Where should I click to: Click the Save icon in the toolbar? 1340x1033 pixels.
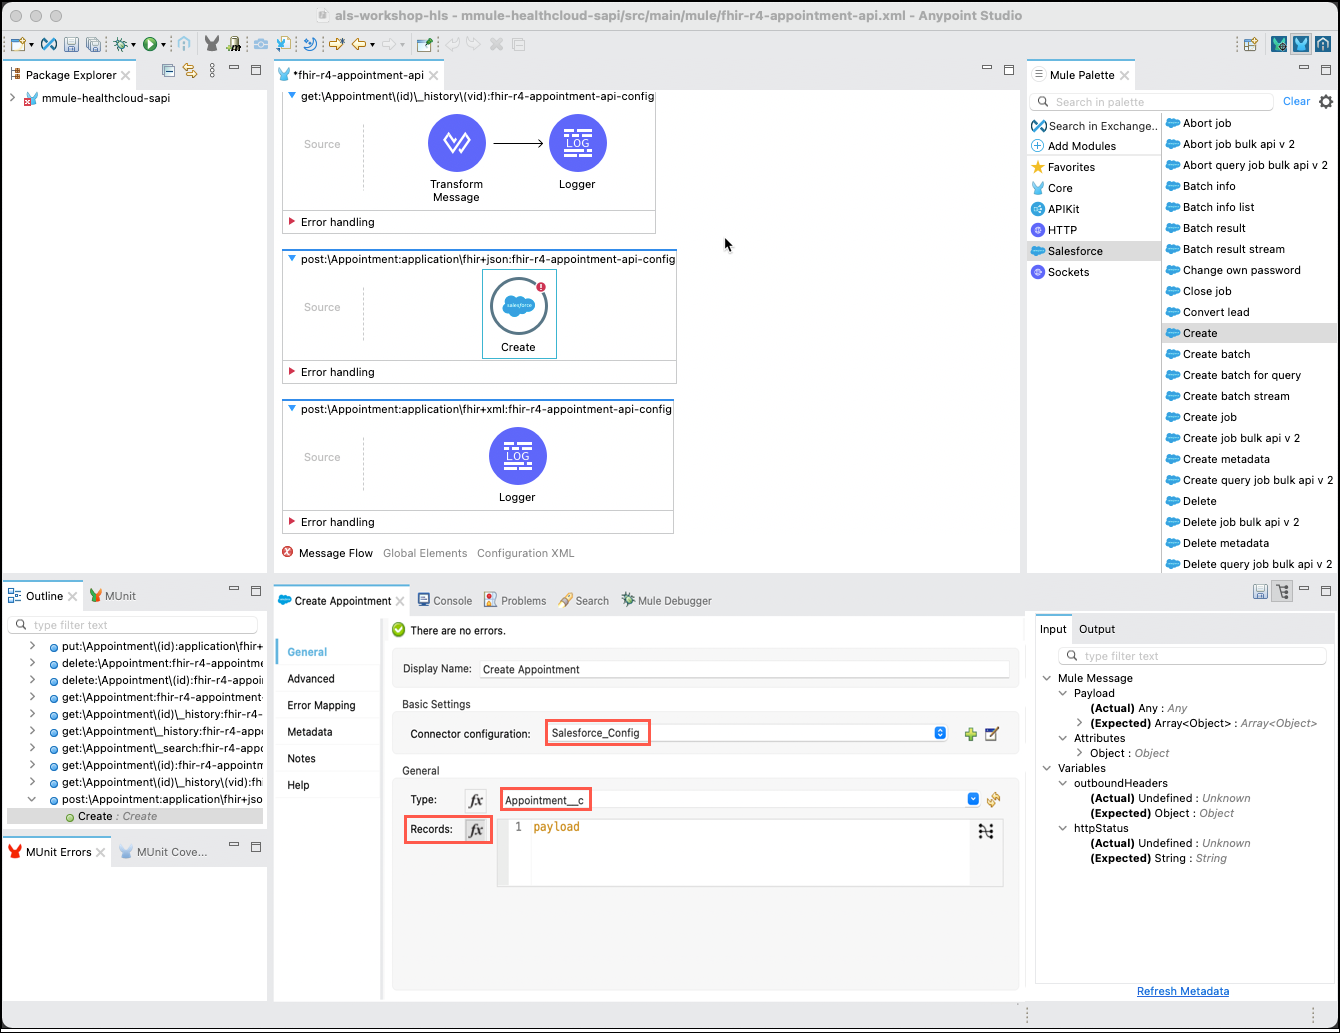[x=71, y=44]
